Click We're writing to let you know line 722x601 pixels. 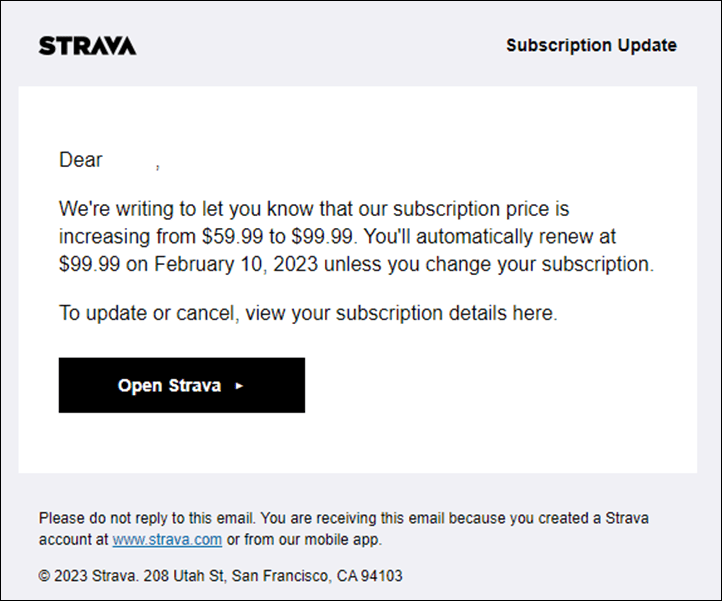314,209
